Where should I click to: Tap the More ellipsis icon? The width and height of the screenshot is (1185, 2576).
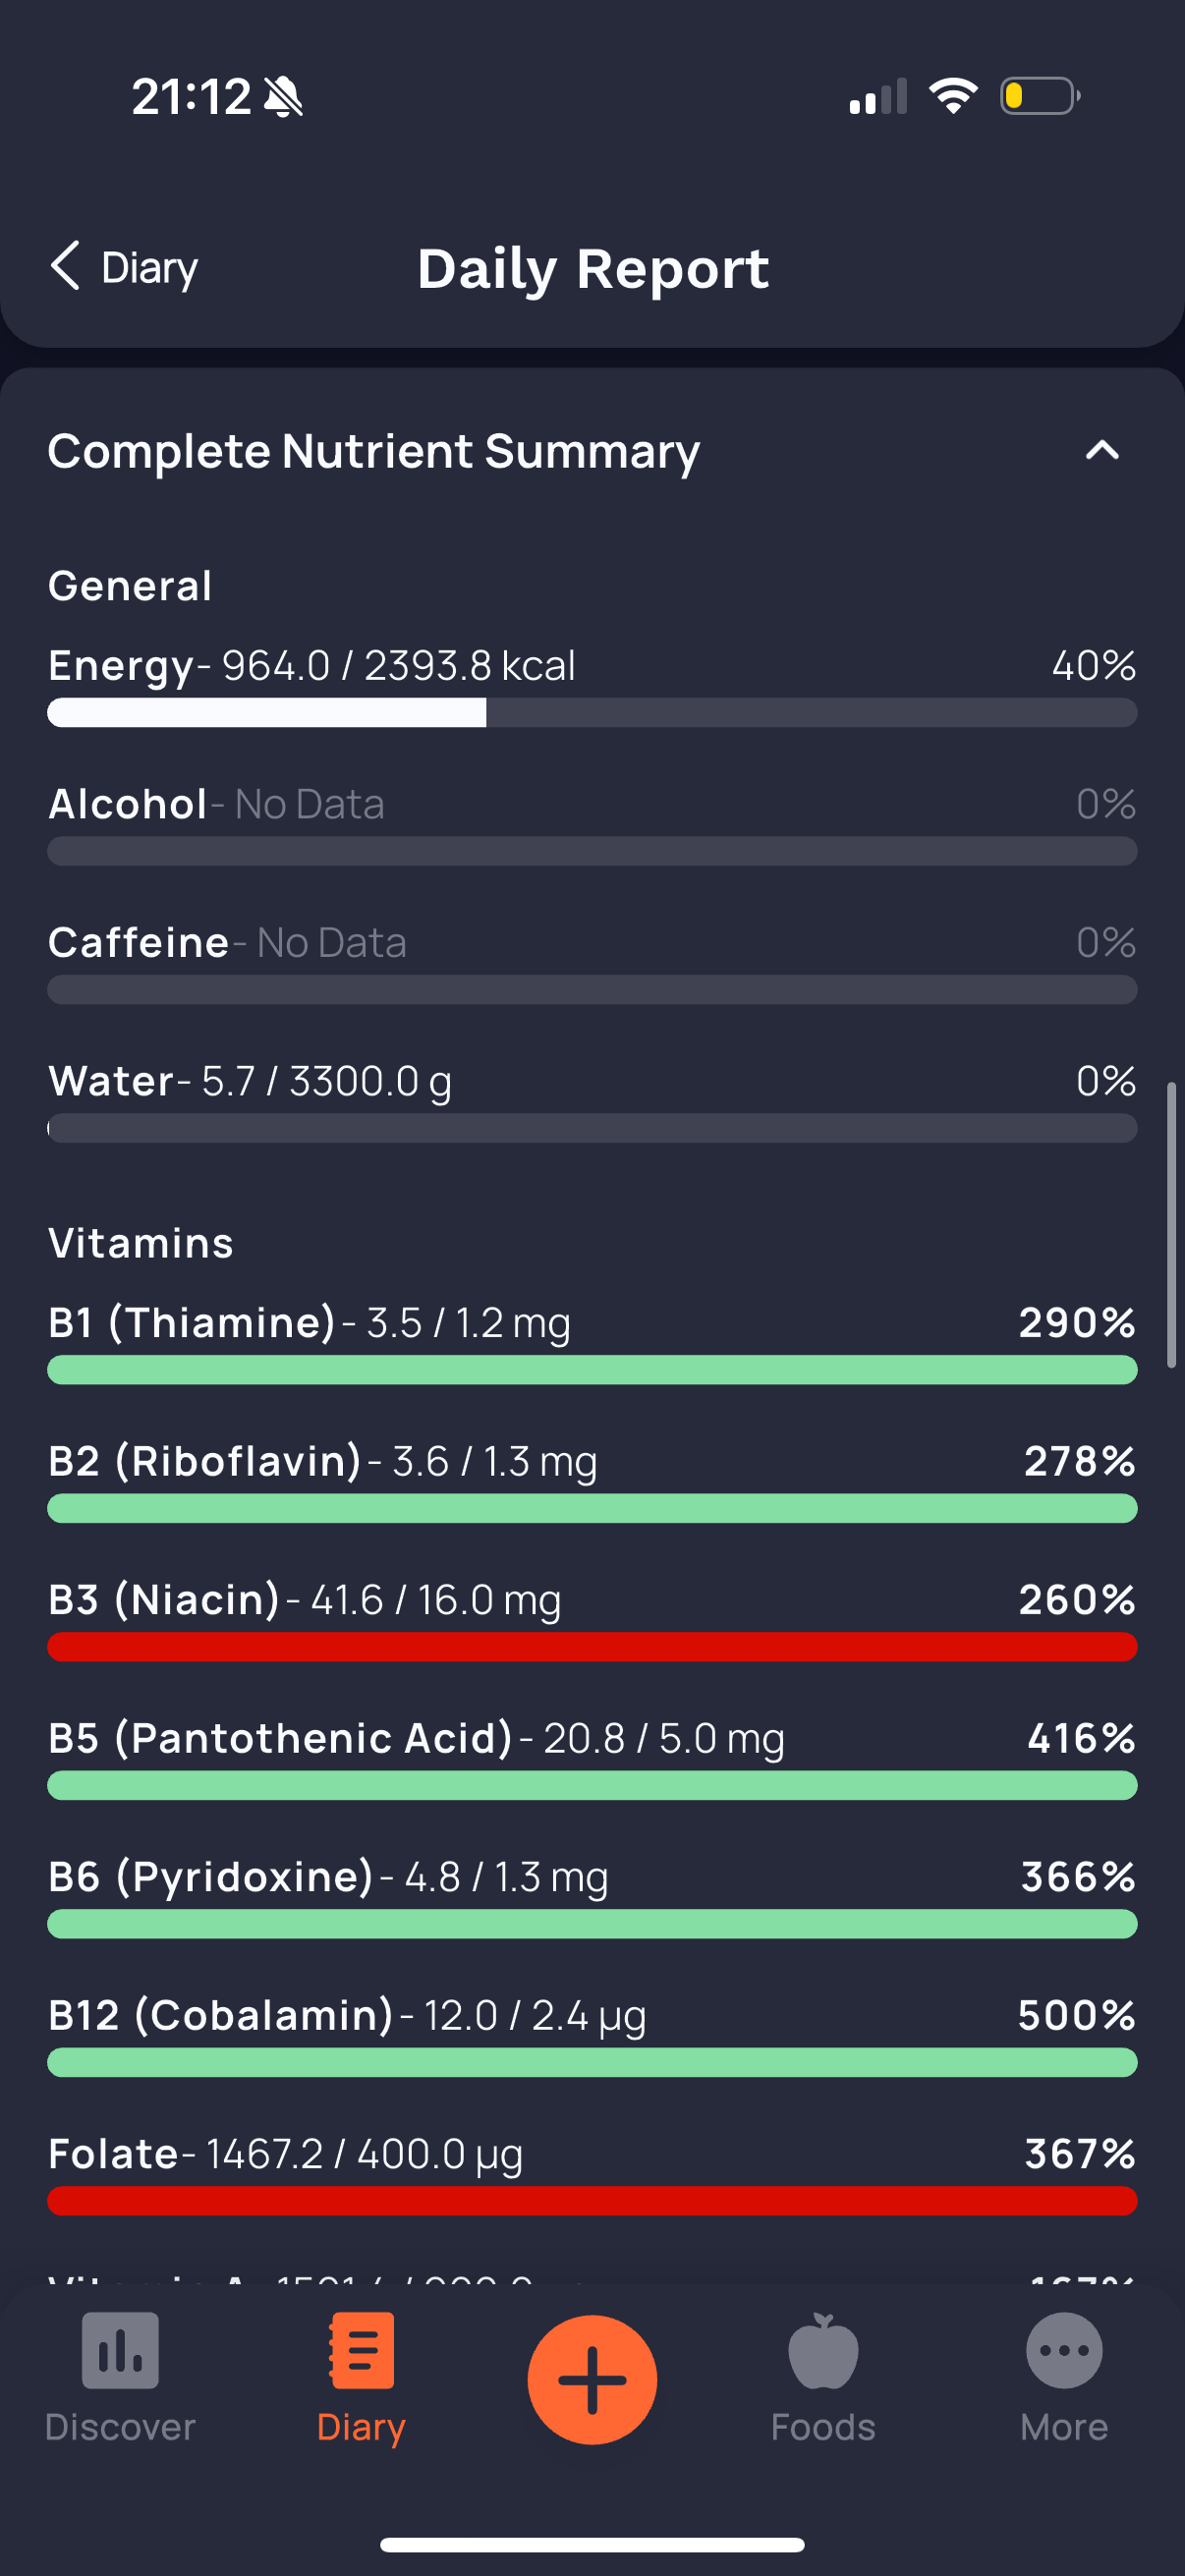pos(1064,2350)
